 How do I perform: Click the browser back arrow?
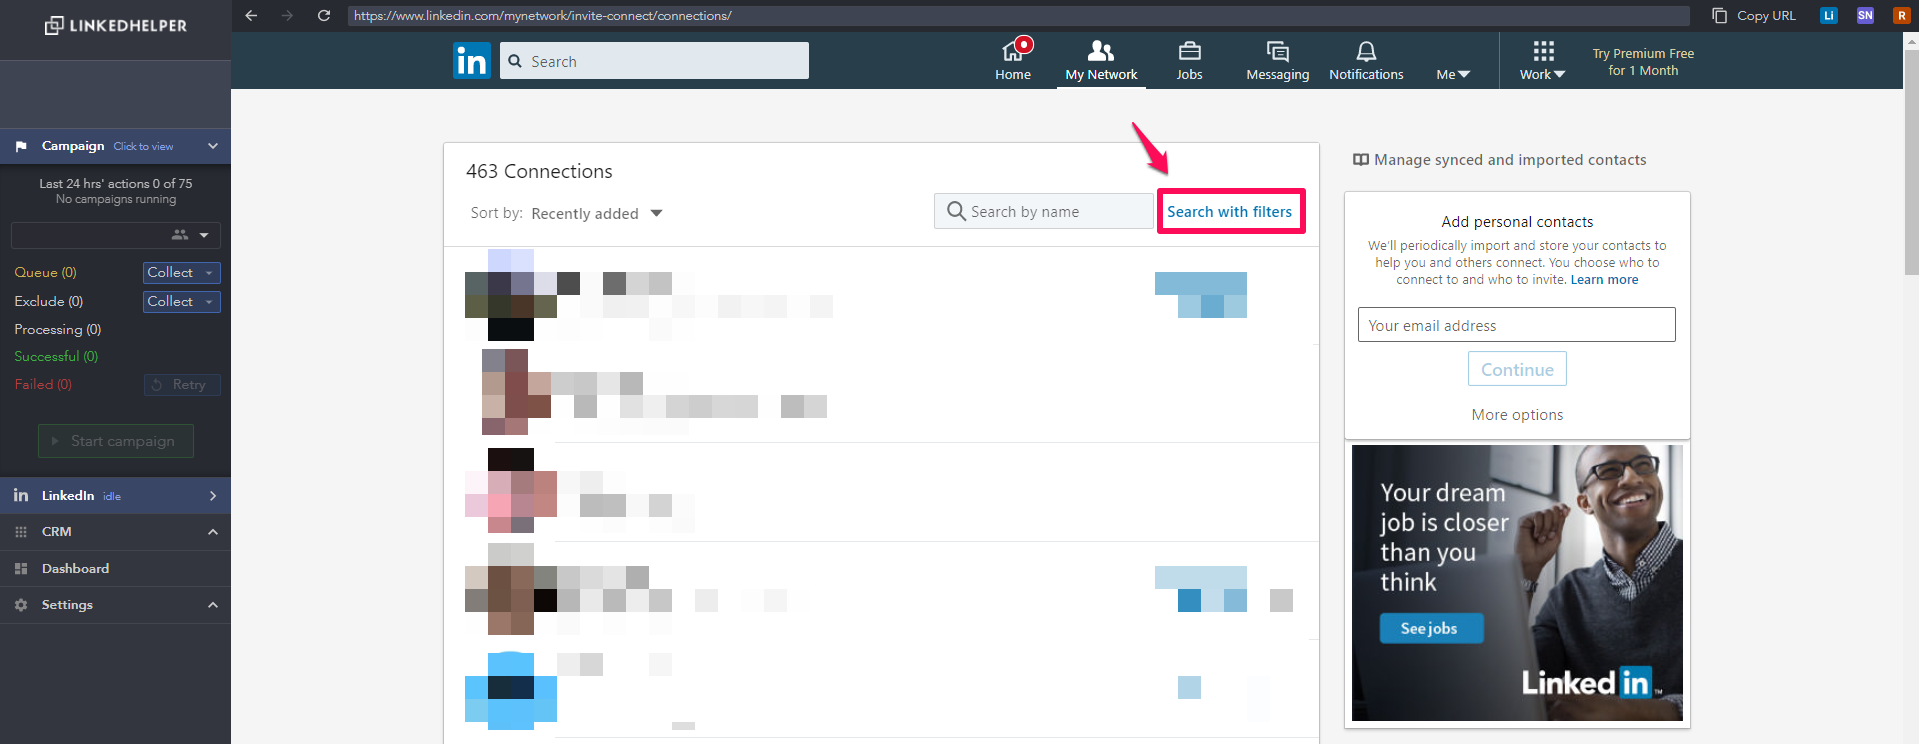coord(251,15)
